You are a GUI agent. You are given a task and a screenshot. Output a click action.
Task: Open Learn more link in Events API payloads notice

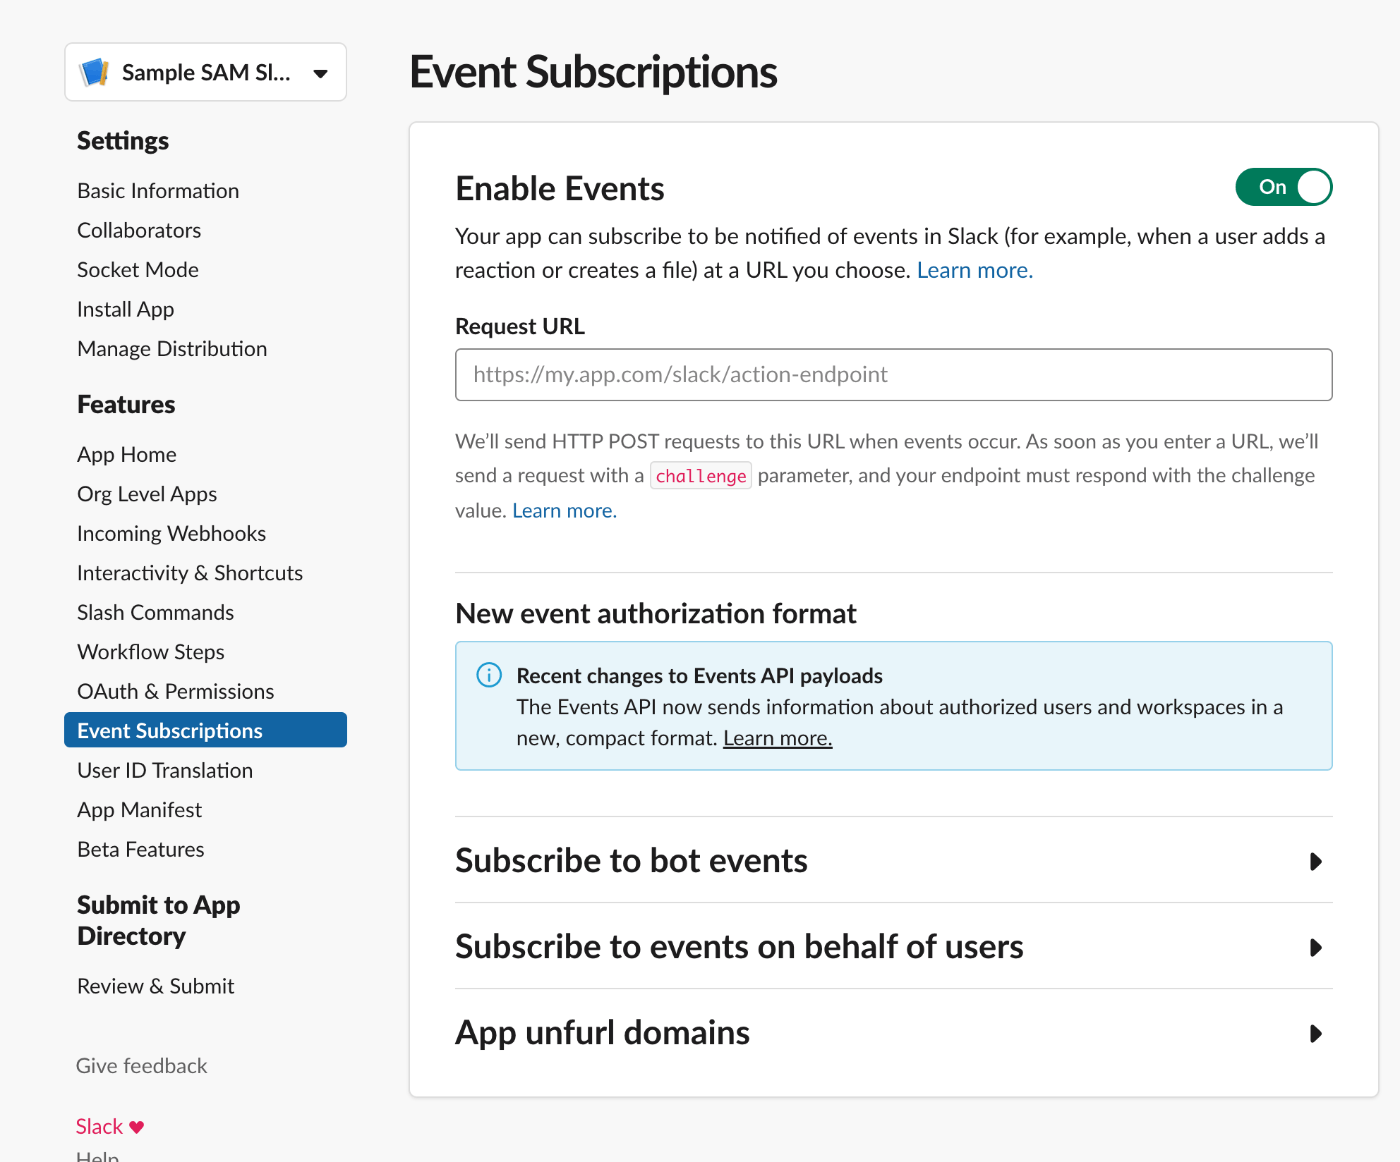click(x=778, y=738)
